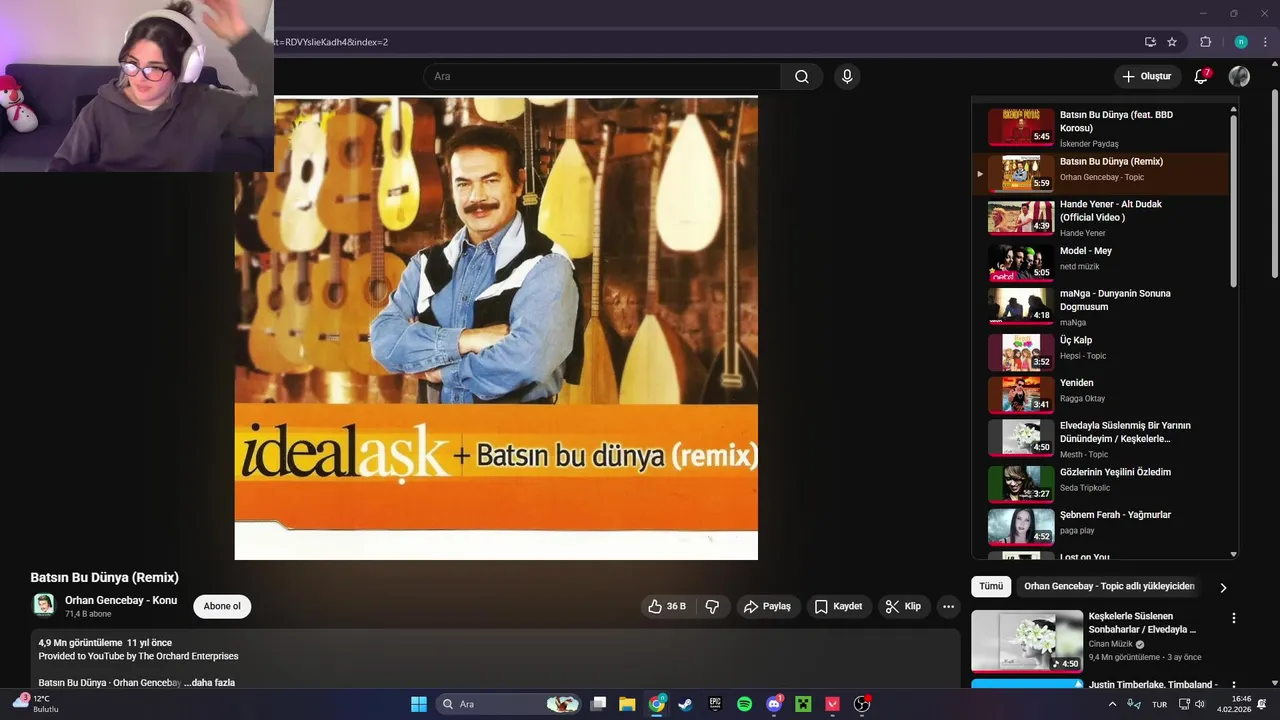Launch Minecraft from the taskbar
This screenshot has width=1280, height=720.
pos(802,704)
